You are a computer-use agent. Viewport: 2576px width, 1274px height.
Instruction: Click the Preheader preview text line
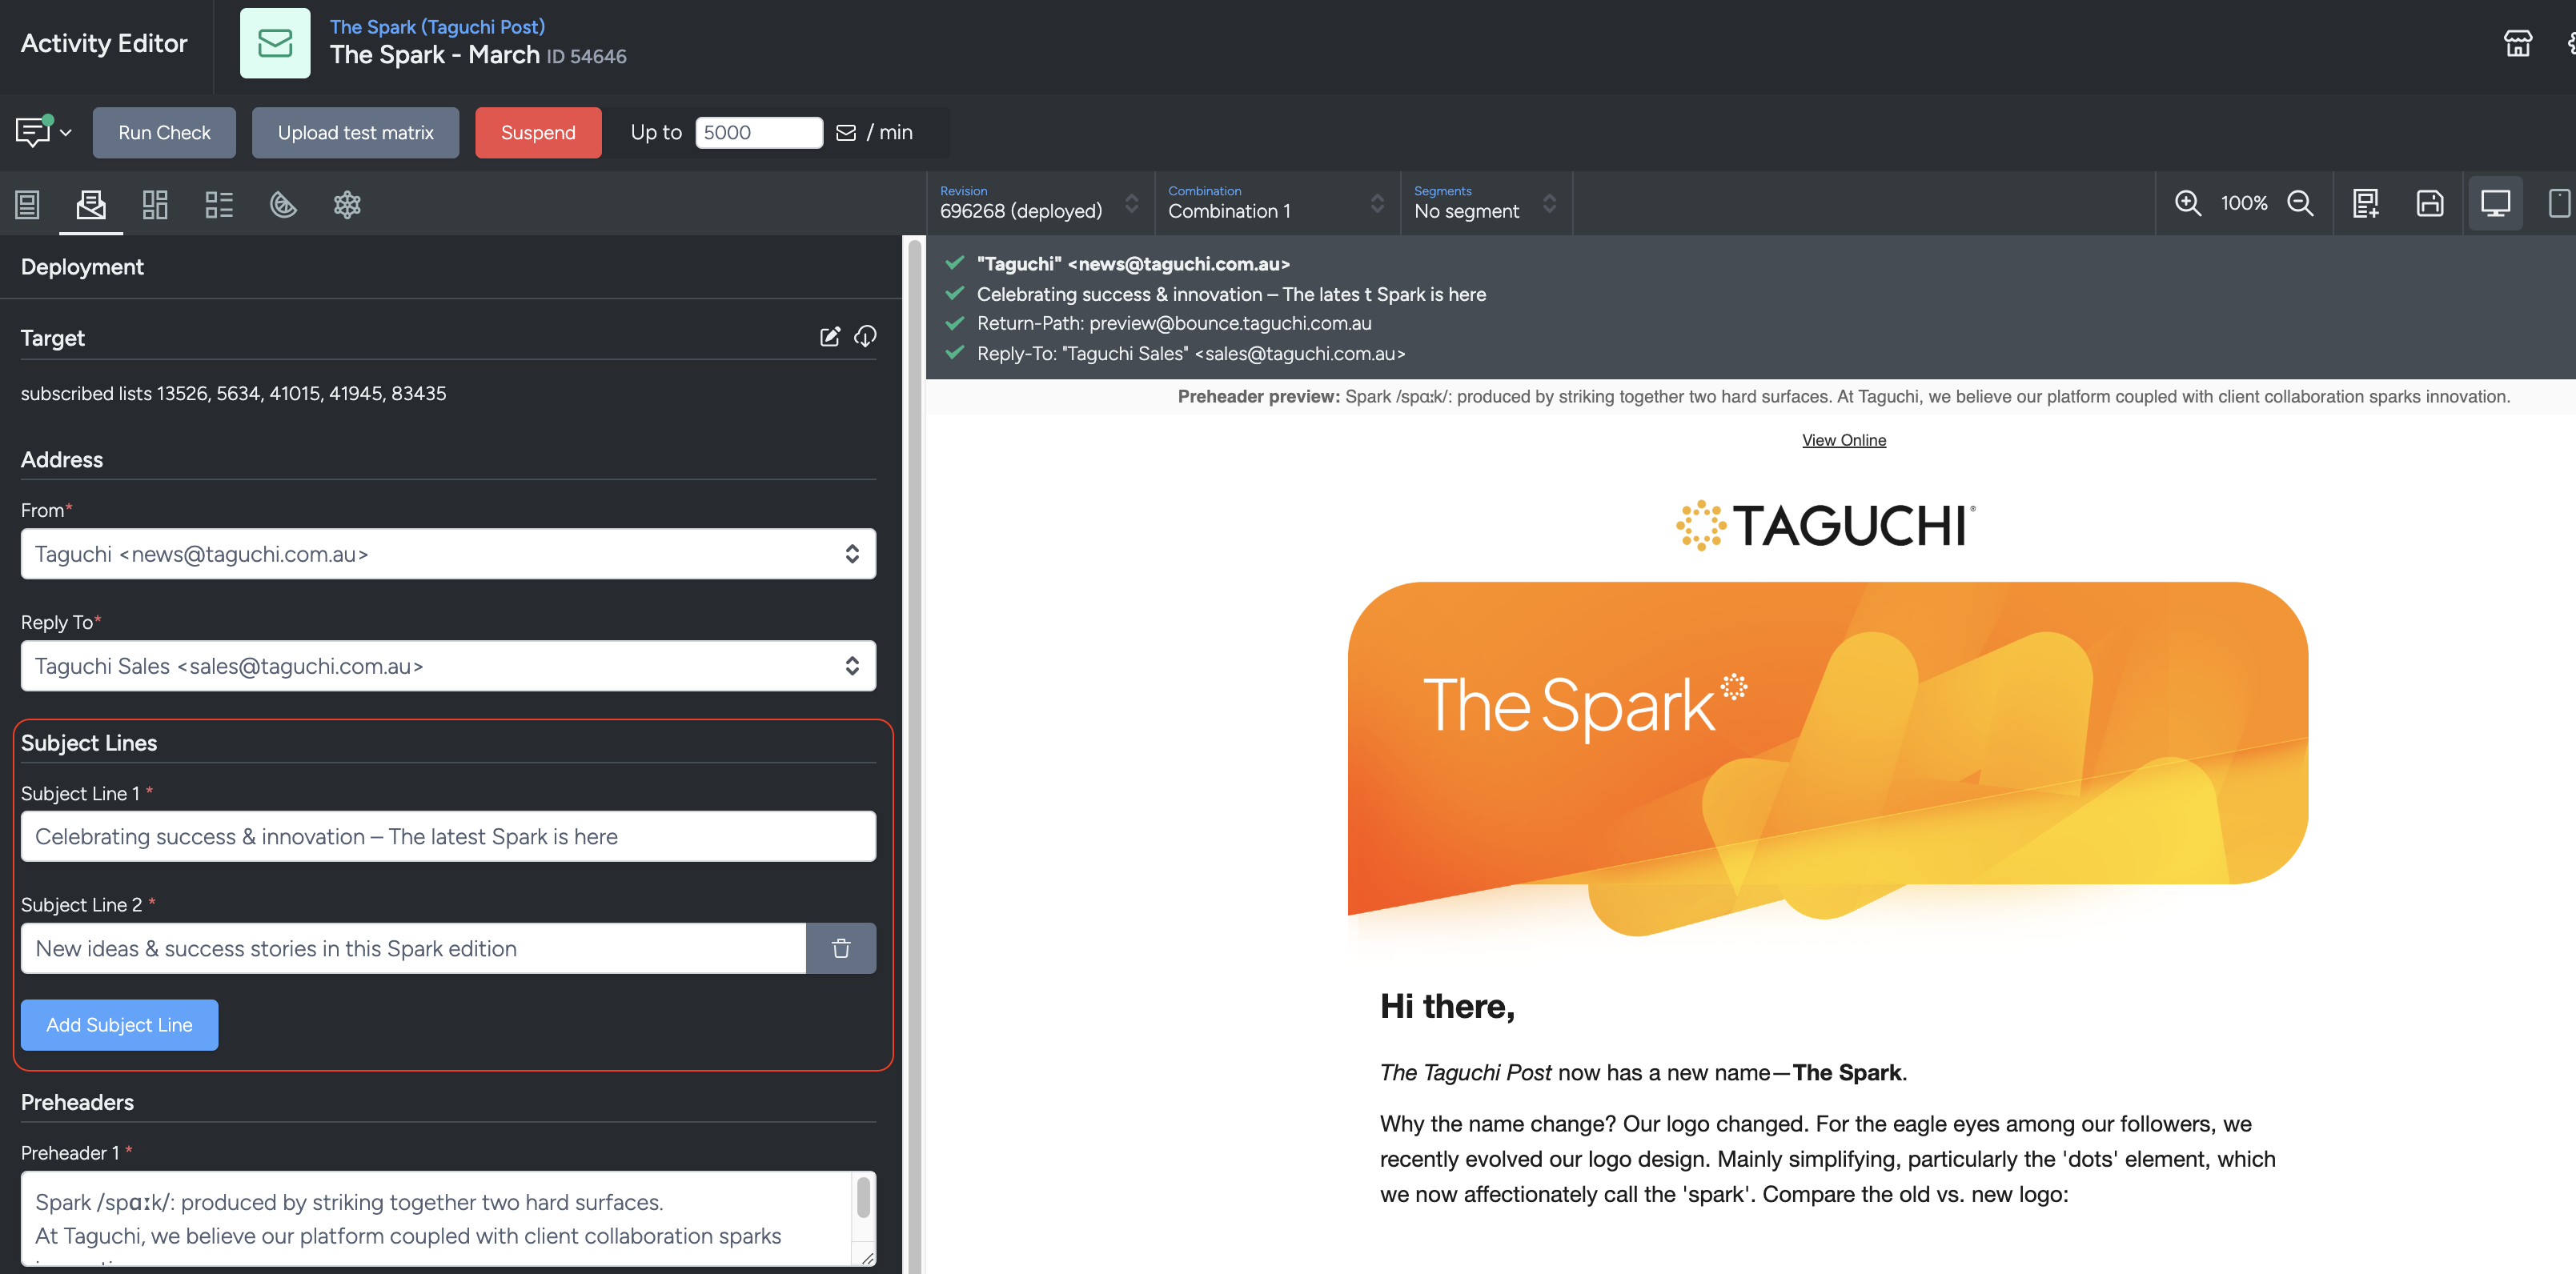(x=1844, y=396)
